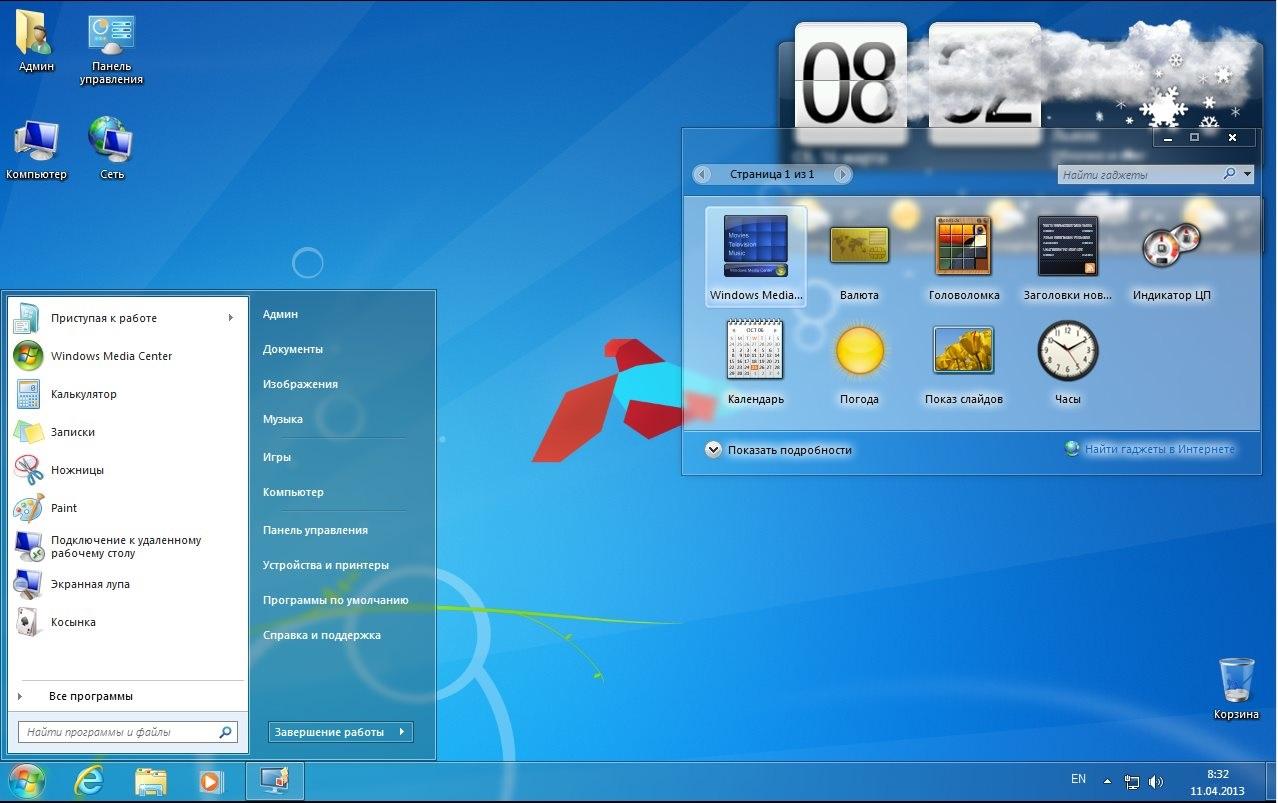Open the Calendar gadget icon
1278x803 pixels.
[755, 350]
